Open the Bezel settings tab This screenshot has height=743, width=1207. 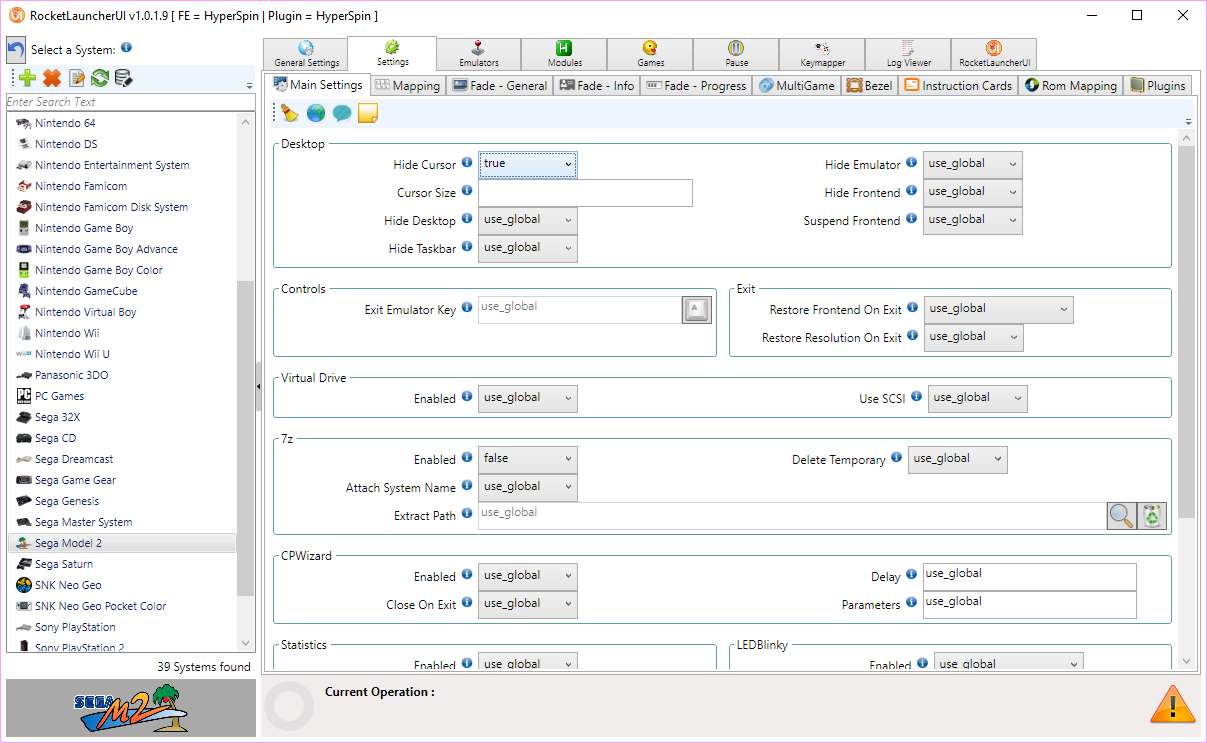(869, 86)
